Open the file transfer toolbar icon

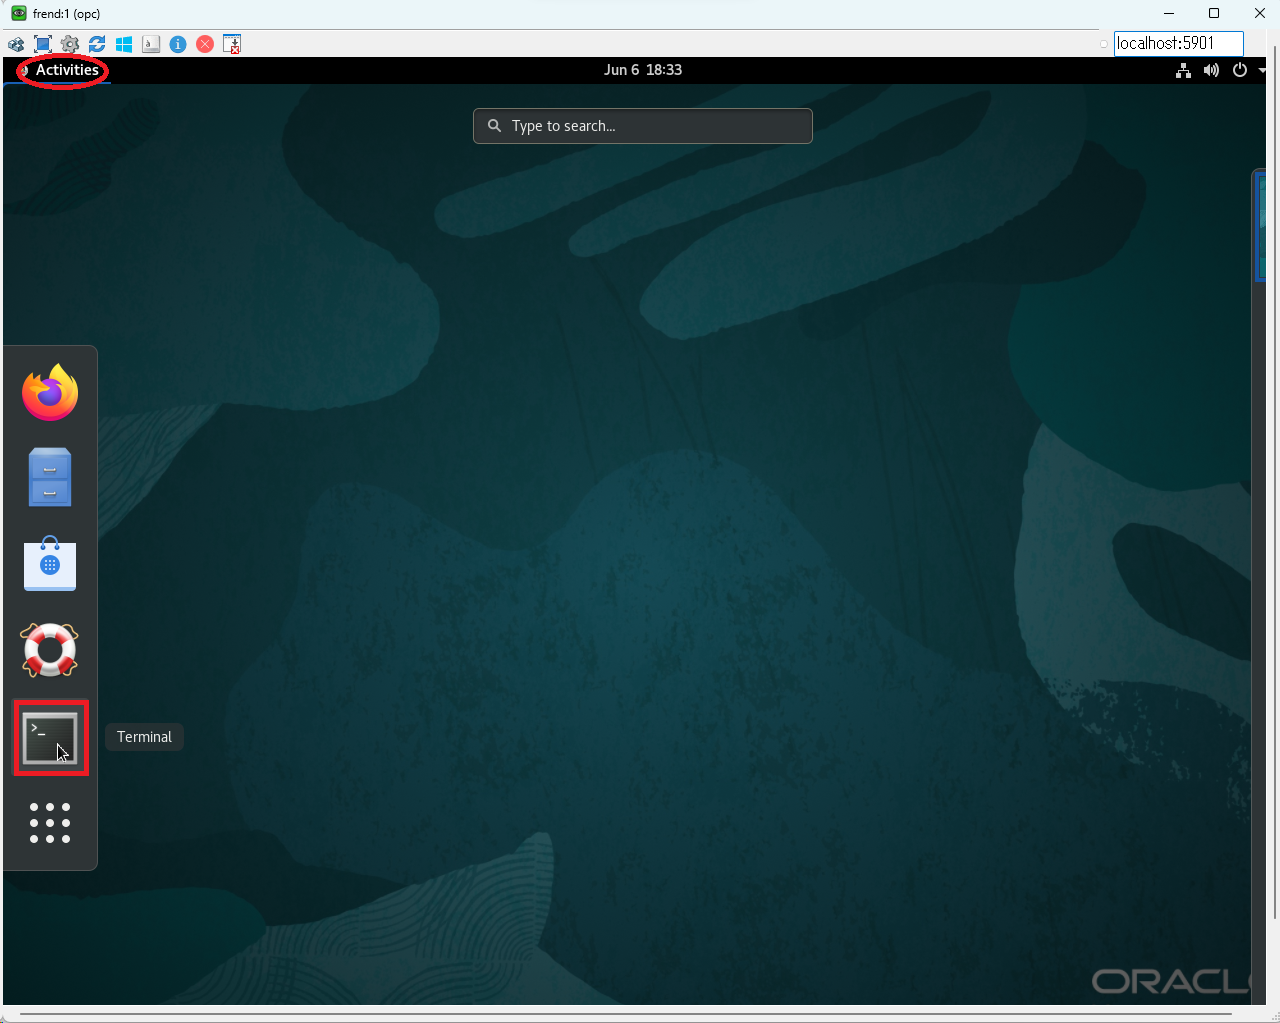pos(232,44)
